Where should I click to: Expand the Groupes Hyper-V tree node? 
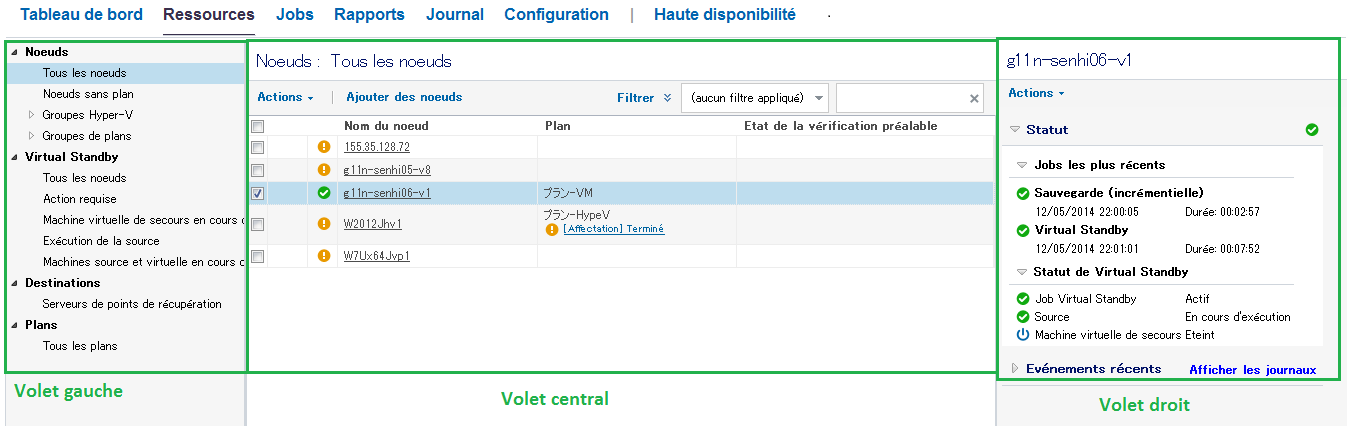pyautogui.click(x=32, y=115)
